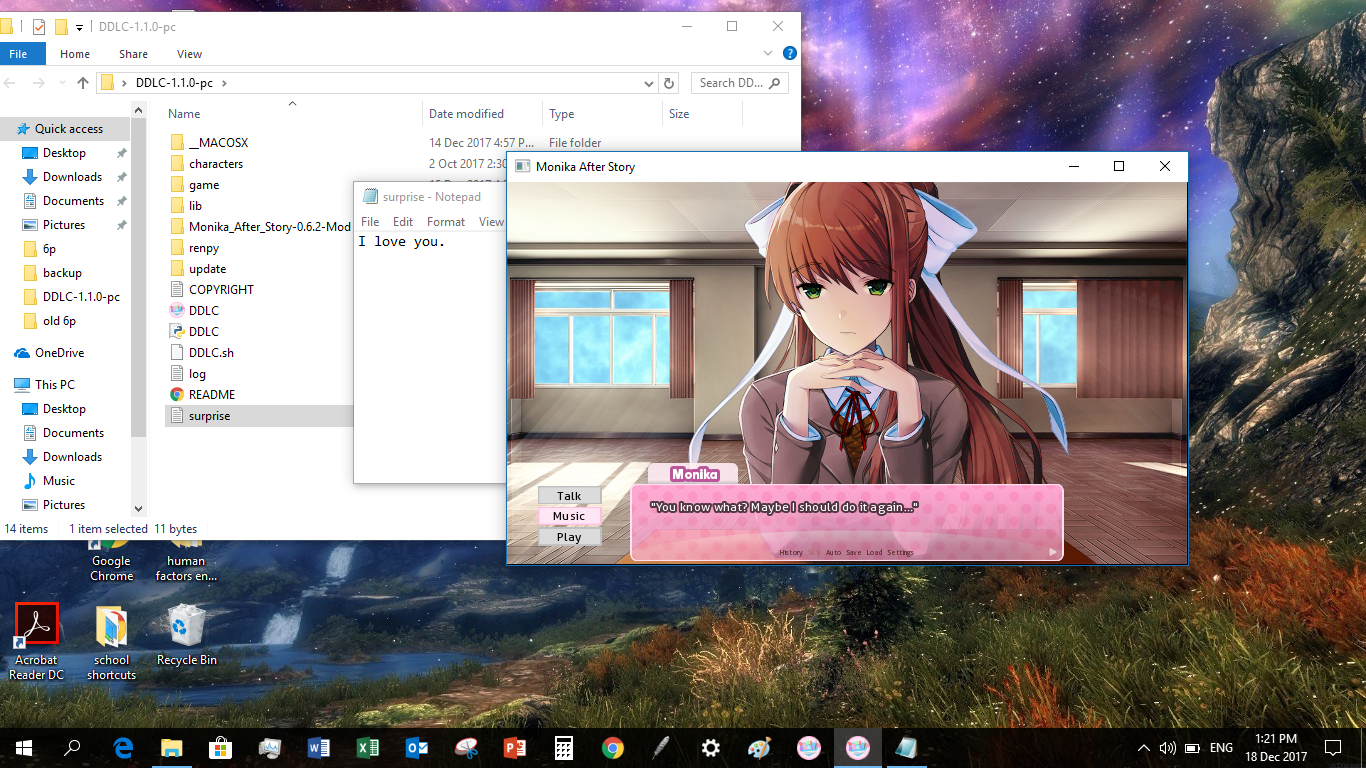The height and width of the screenshot is (768, 1366).
Task: Click the Explorer Forward arrow
Action: pos(39,84)
